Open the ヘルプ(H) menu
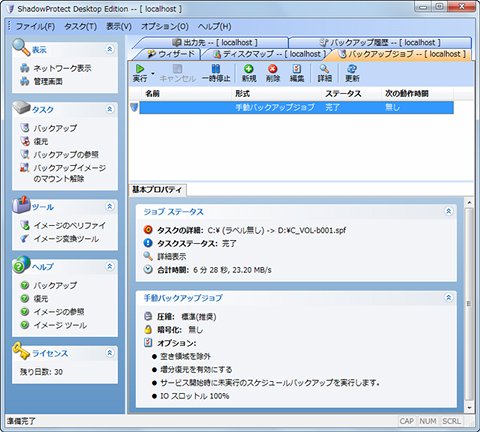 214,26
